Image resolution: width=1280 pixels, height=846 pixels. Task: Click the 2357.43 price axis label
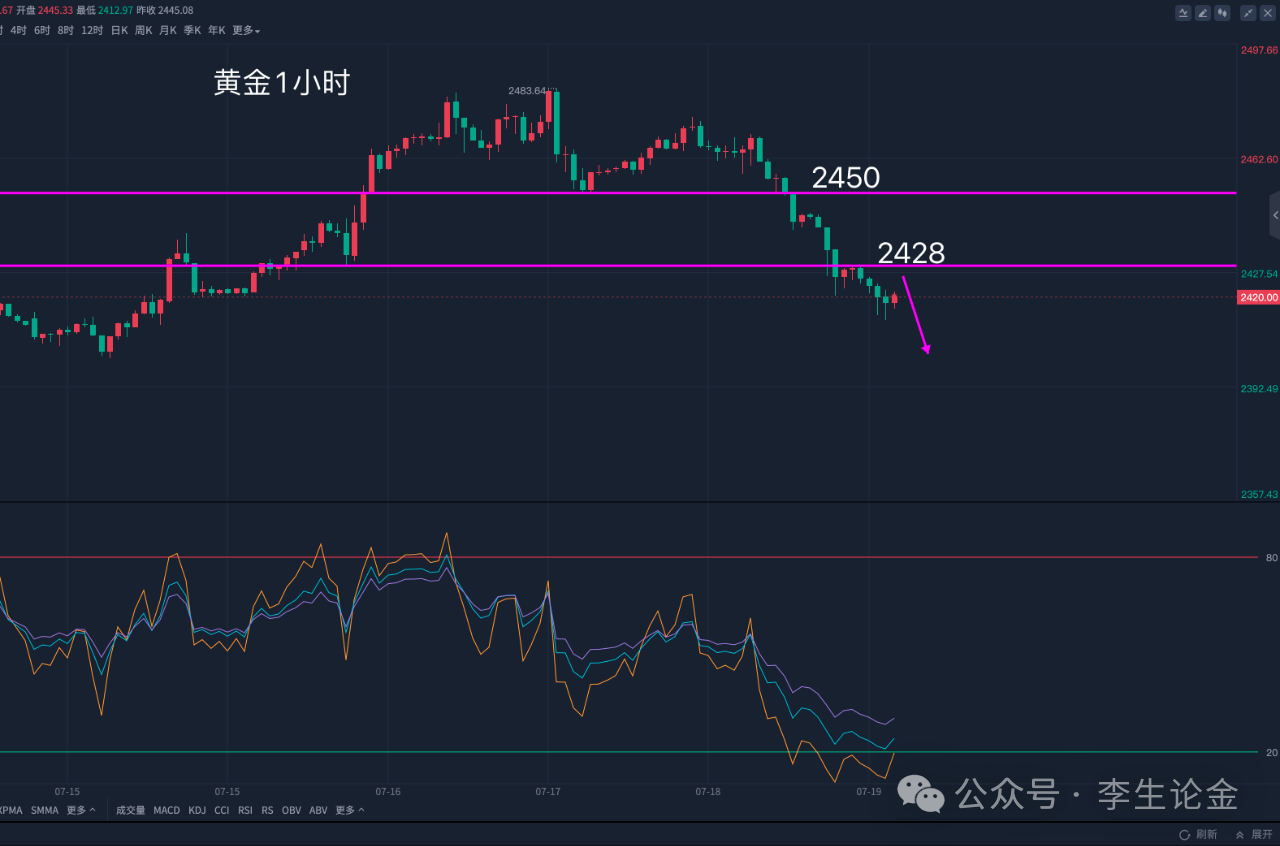(x=1259, y=494)
